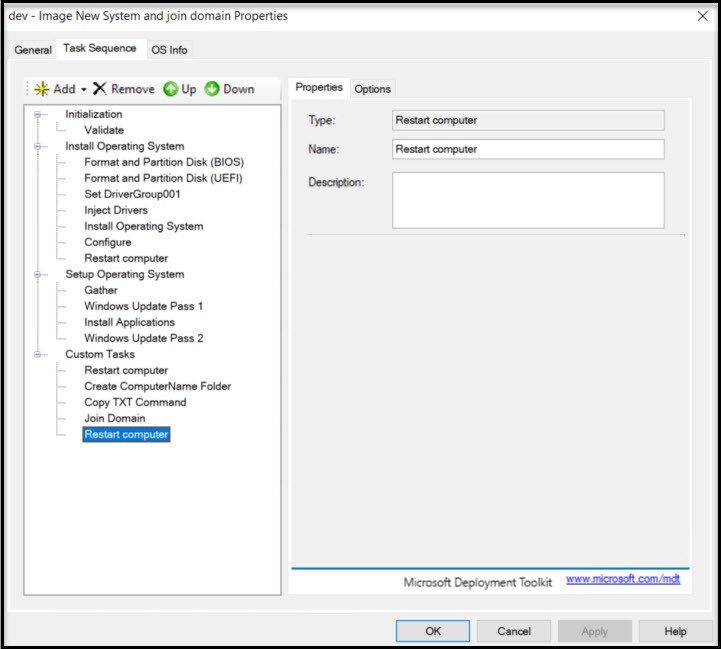721x649 pixels.
Task: Open the Options sub-tab
Action: 372,89
